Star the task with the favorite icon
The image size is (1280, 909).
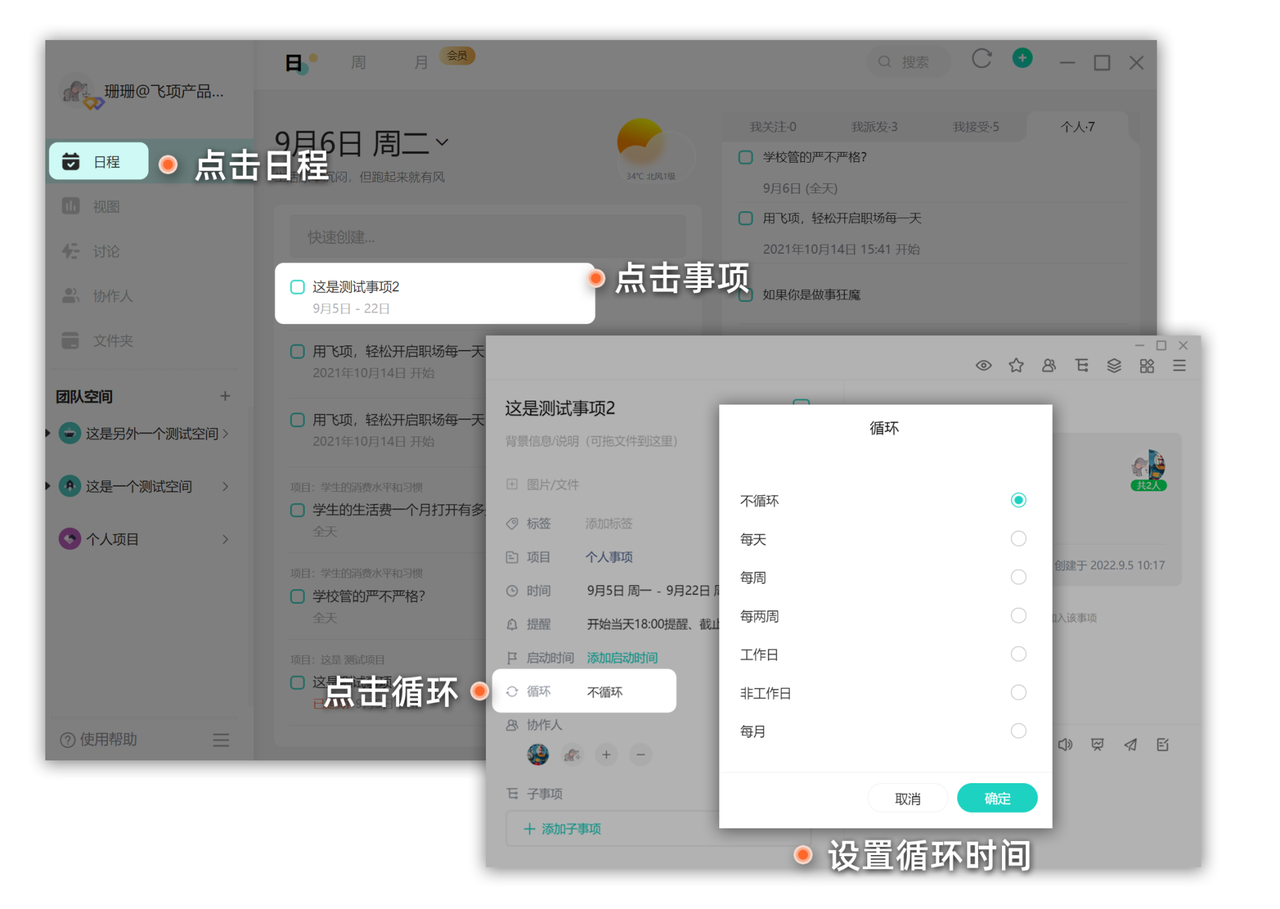coord(1016,366)
